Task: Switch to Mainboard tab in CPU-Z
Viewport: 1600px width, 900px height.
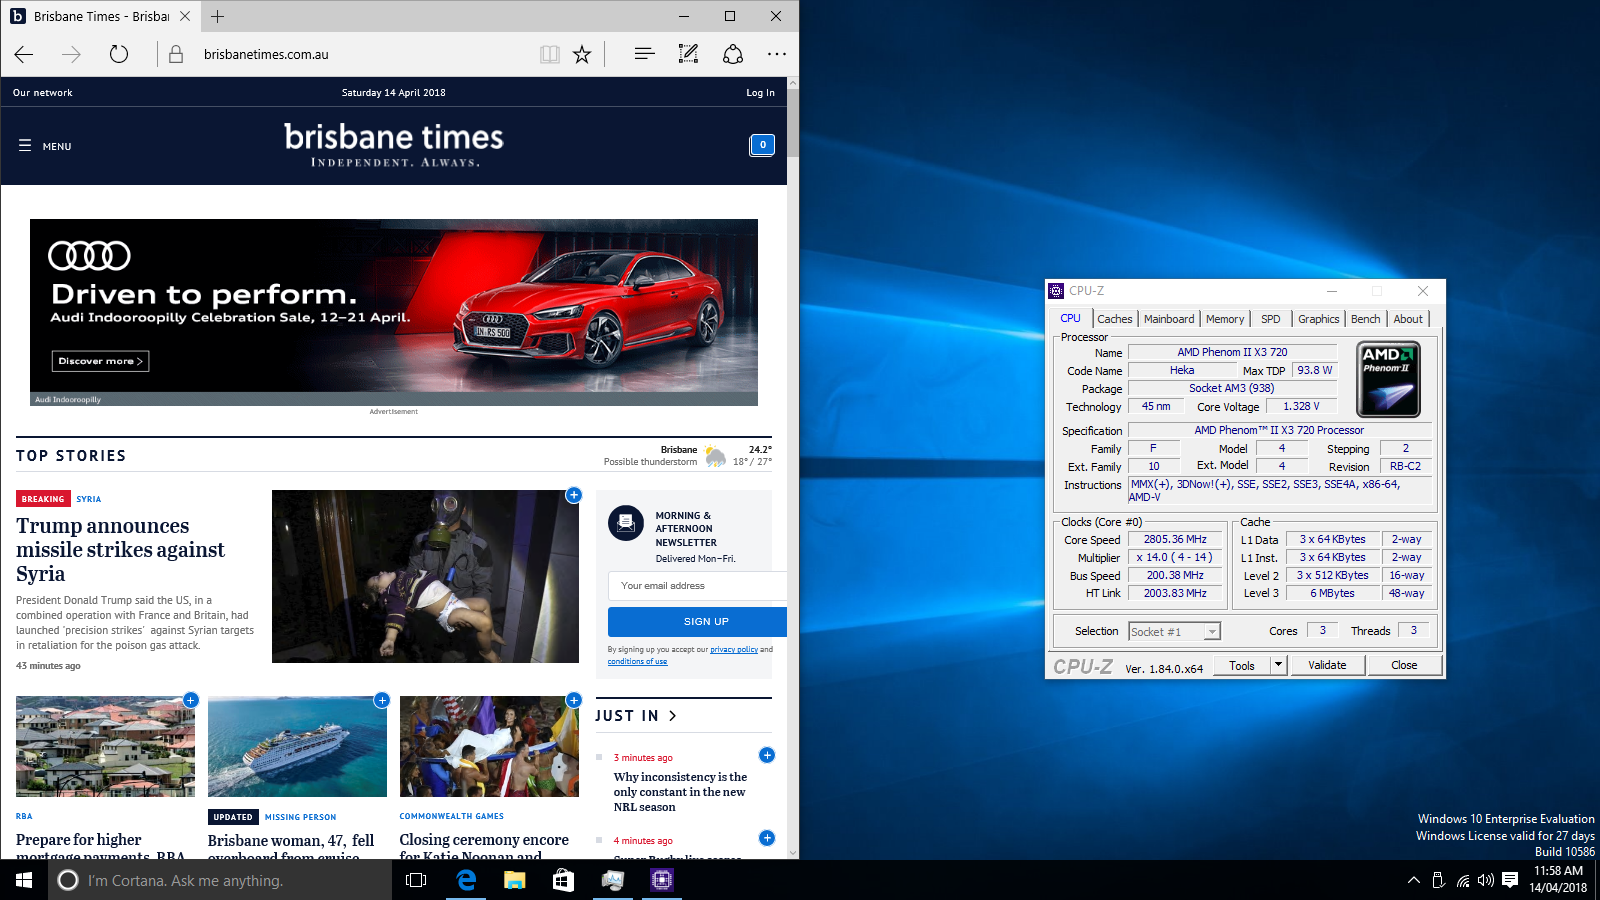Action: (1169, 319)
